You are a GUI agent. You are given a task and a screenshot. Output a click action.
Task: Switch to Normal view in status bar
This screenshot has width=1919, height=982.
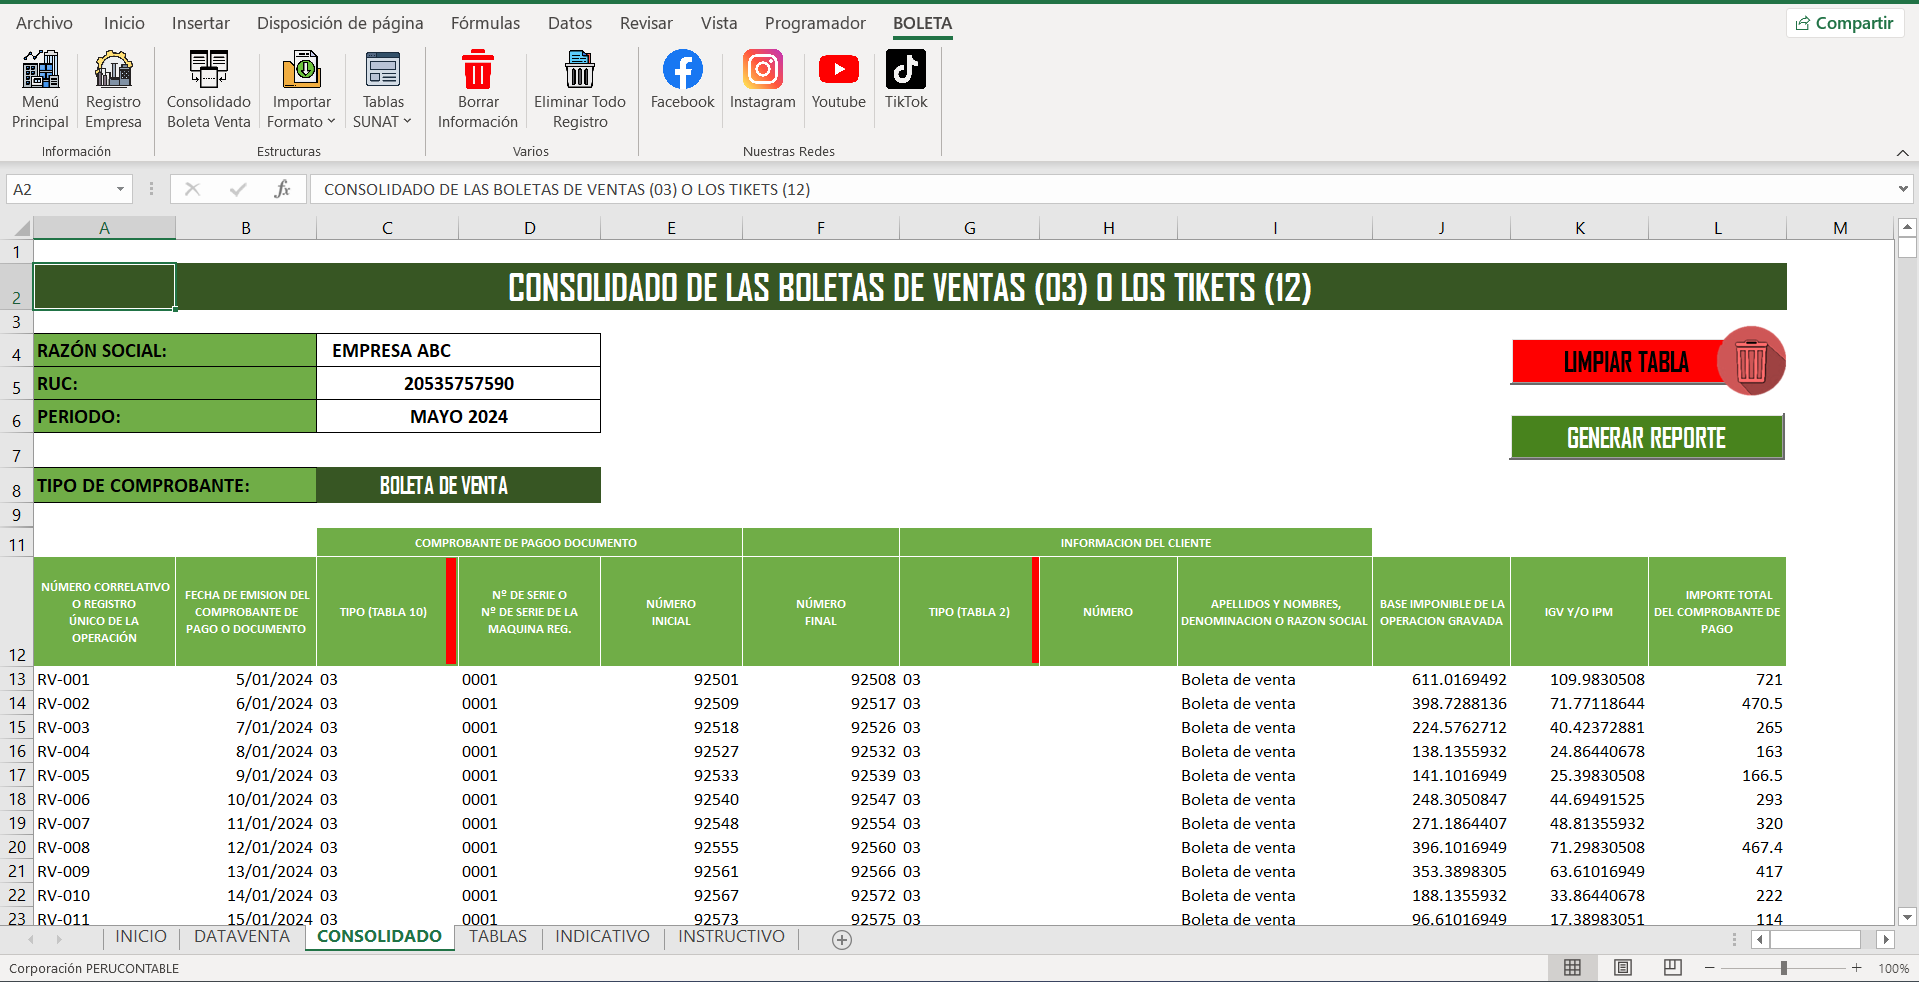tap(1572, 967)
